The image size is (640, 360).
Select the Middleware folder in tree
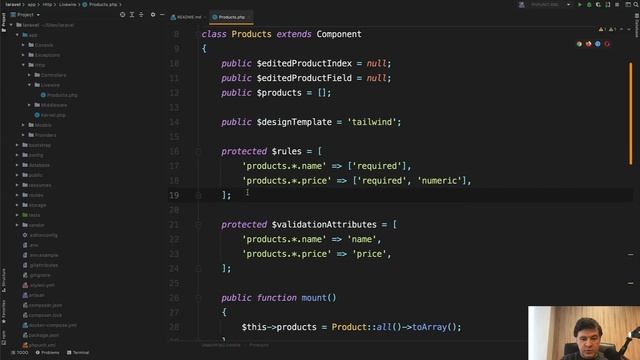click(51, 105)
